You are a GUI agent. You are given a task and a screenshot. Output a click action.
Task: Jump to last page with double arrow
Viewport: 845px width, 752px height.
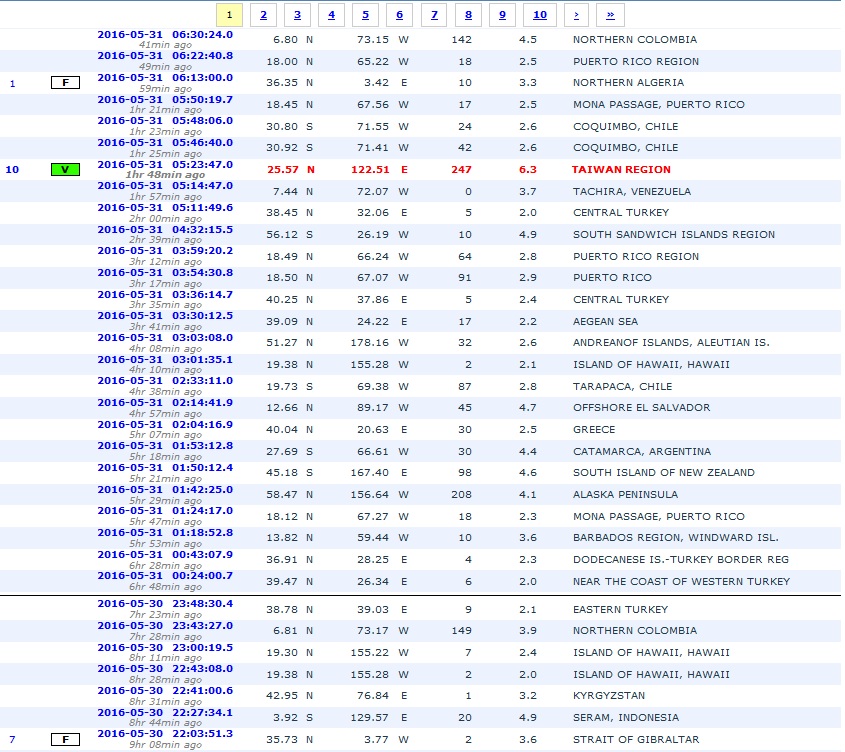pyautogui.click(x=610, y=15)
